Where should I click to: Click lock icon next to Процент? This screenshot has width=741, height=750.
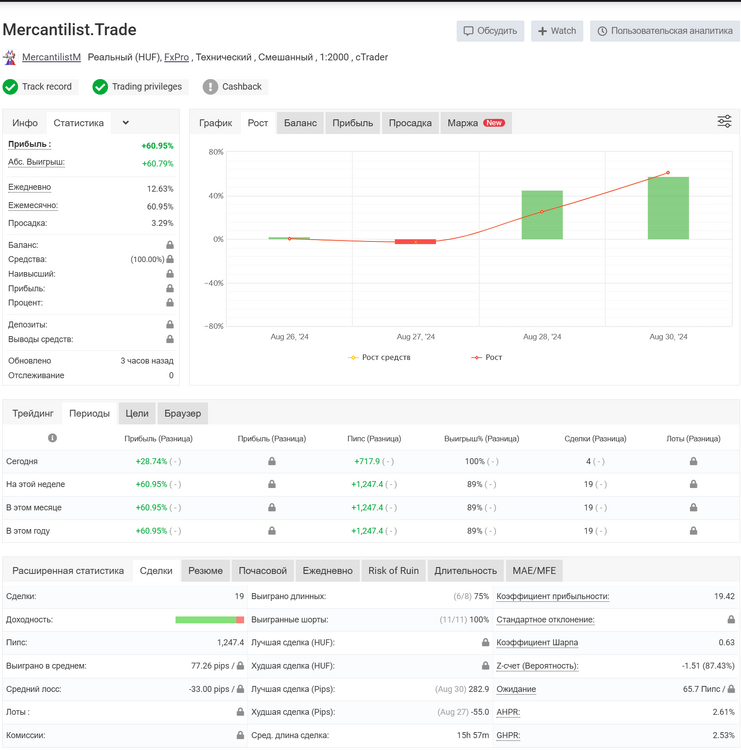(170, 303)
